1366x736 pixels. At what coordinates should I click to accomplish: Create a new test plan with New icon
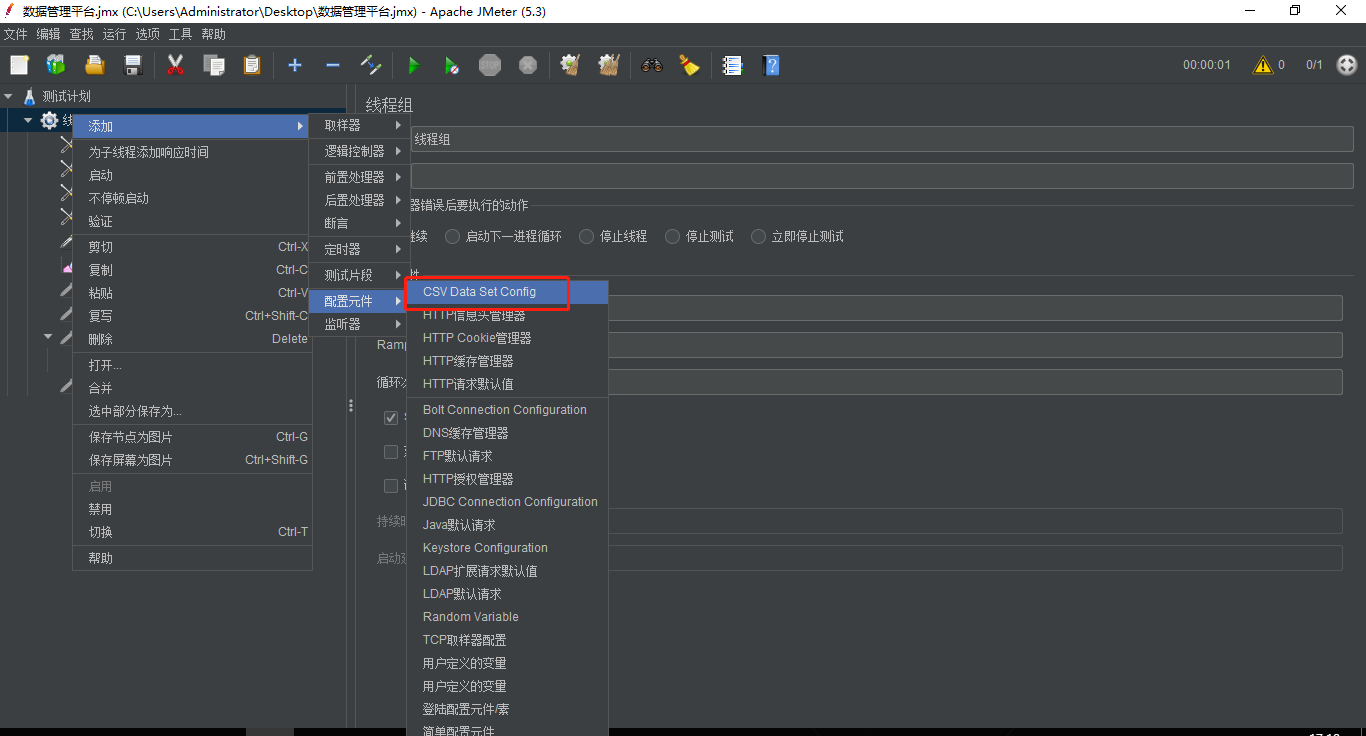[x=19, y=65]
